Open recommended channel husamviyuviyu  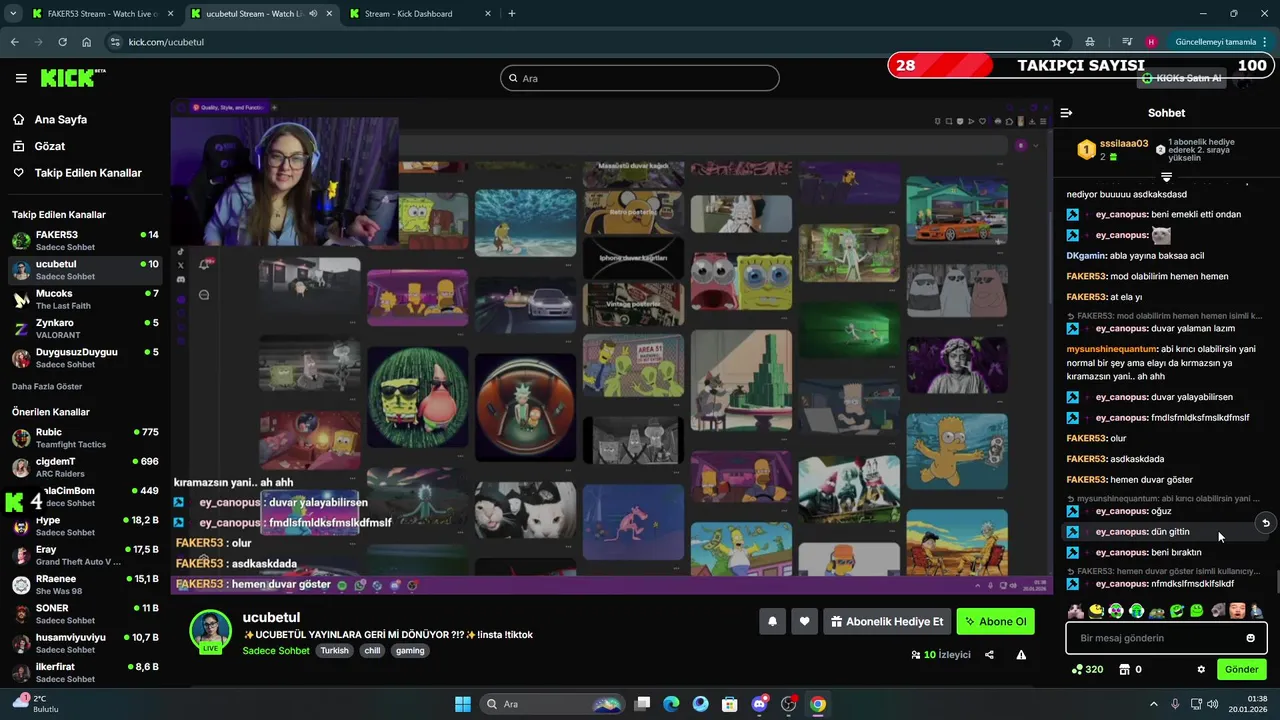pyautogui.click(x=85, y=643)
